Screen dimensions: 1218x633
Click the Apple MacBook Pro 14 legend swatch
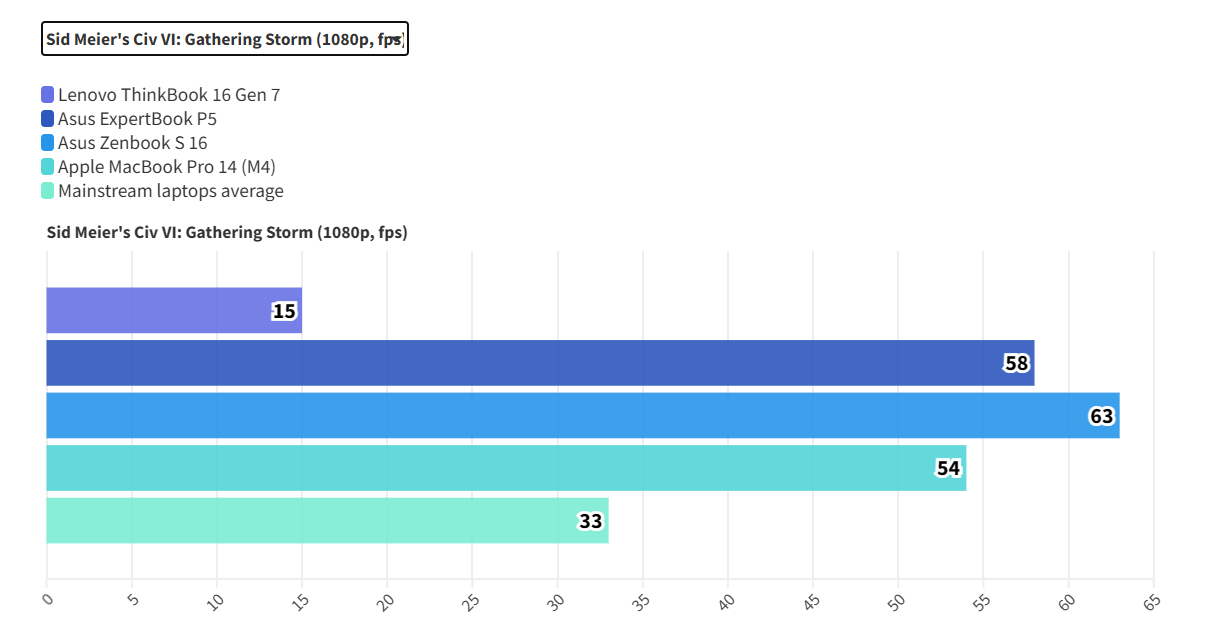(48, 167)
